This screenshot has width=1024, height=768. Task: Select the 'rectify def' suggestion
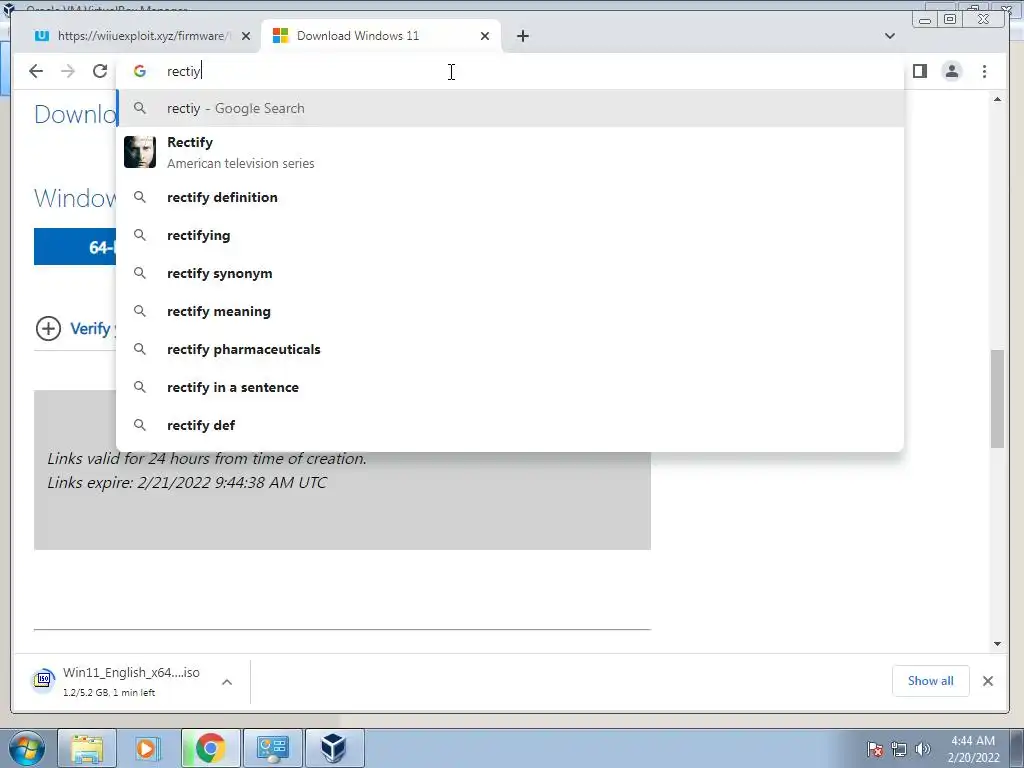click(x=511, y=425)
